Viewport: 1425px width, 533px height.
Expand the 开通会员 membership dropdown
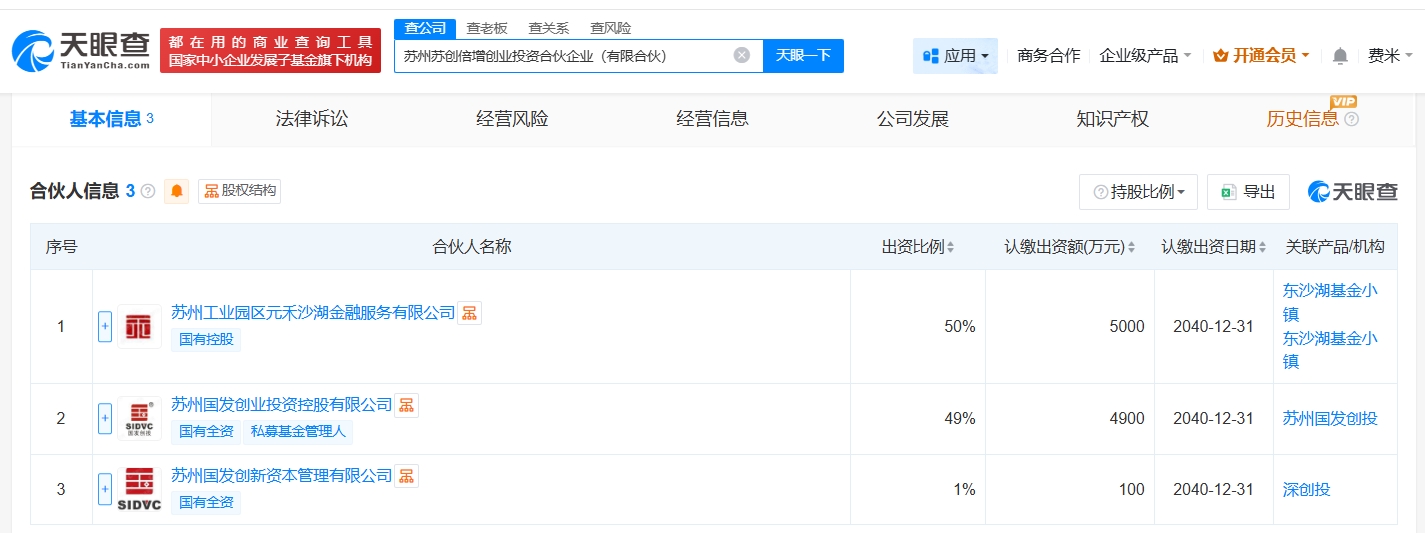(1261, 56)
